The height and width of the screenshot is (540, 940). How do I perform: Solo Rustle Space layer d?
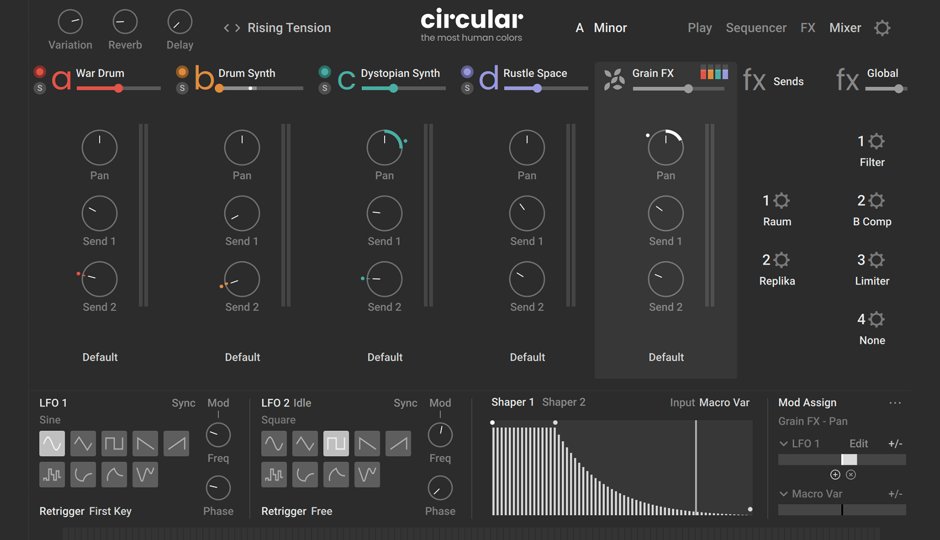(467, 88)
